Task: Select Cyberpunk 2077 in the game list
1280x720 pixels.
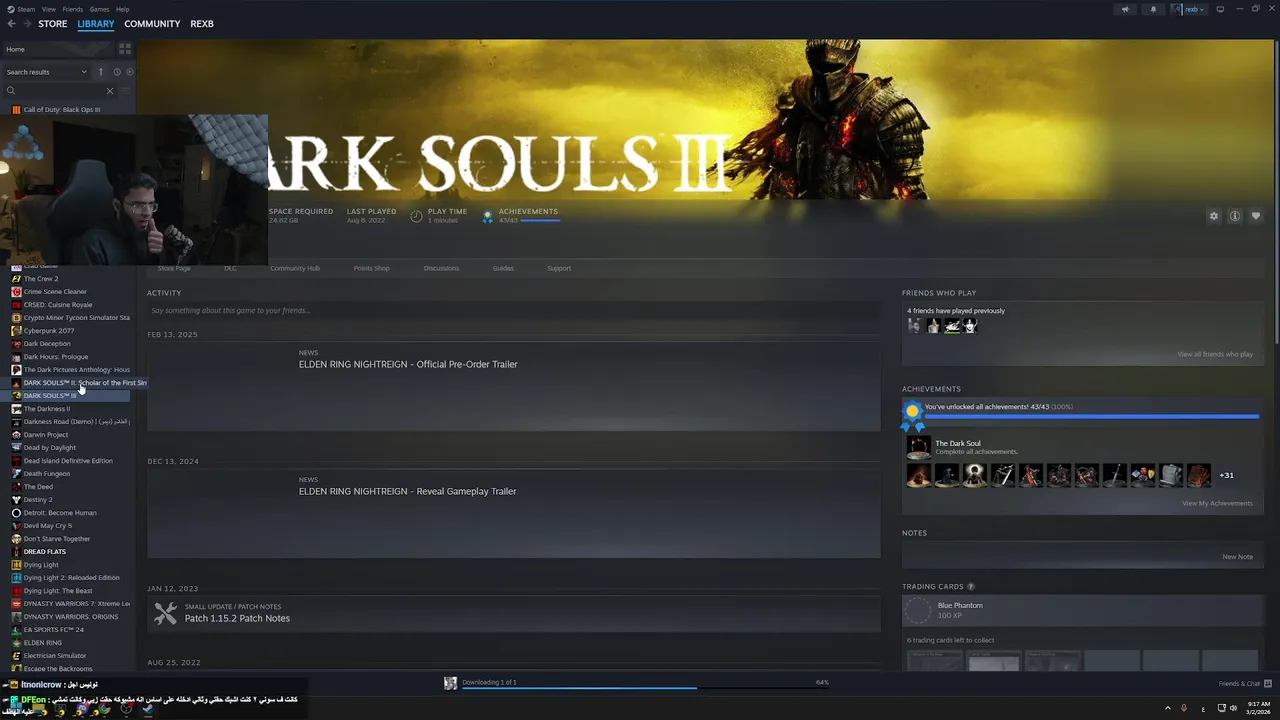Action: [x=49, y=331]
